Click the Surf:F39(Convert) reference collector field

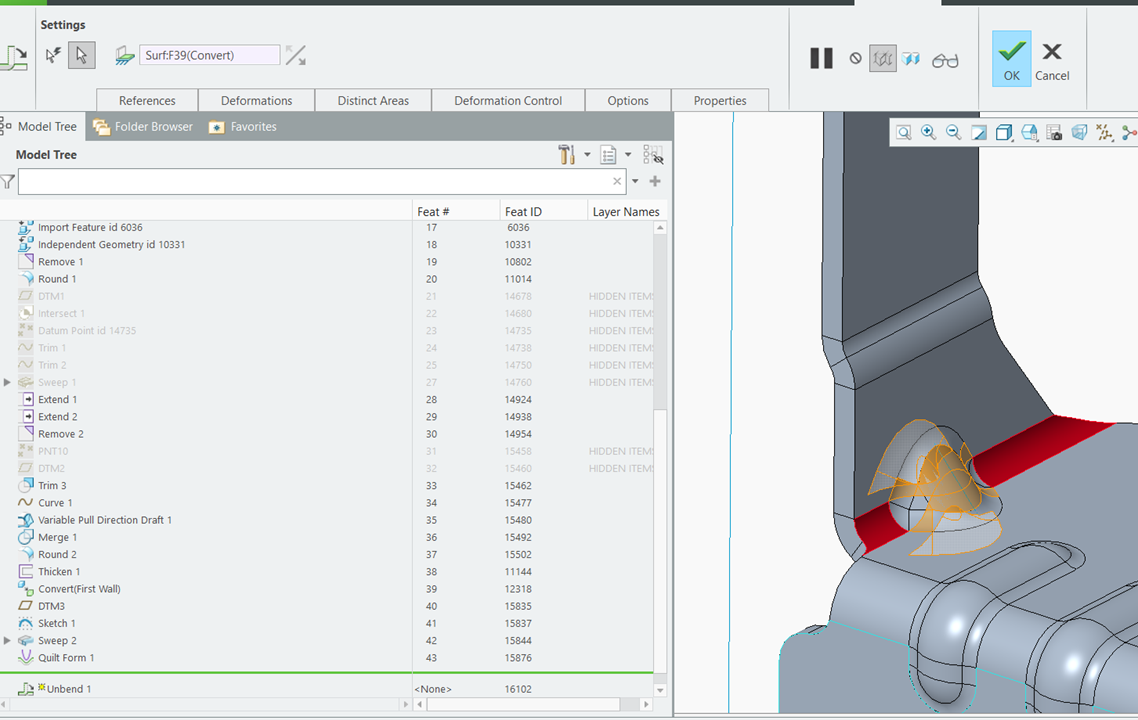210,55
